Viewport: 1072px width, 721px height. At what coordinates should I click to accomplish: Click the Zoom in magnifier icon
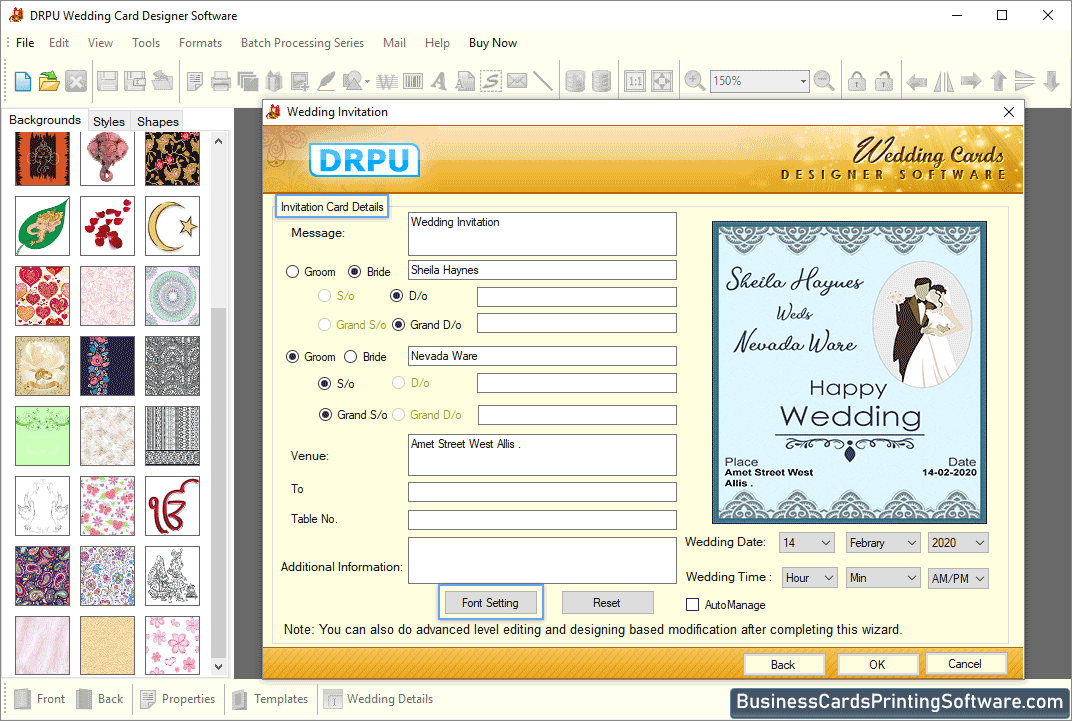pos(695,81)
